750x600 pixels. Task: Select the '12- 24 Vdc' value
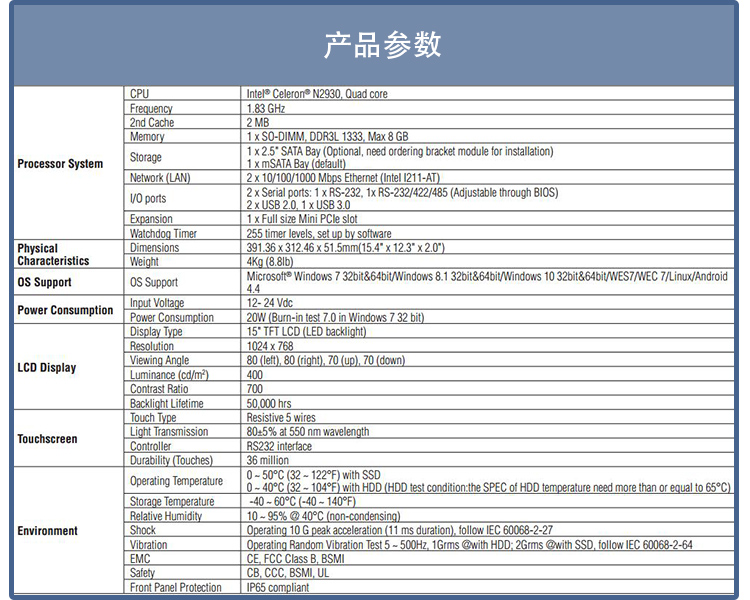[x=269, y=303]
